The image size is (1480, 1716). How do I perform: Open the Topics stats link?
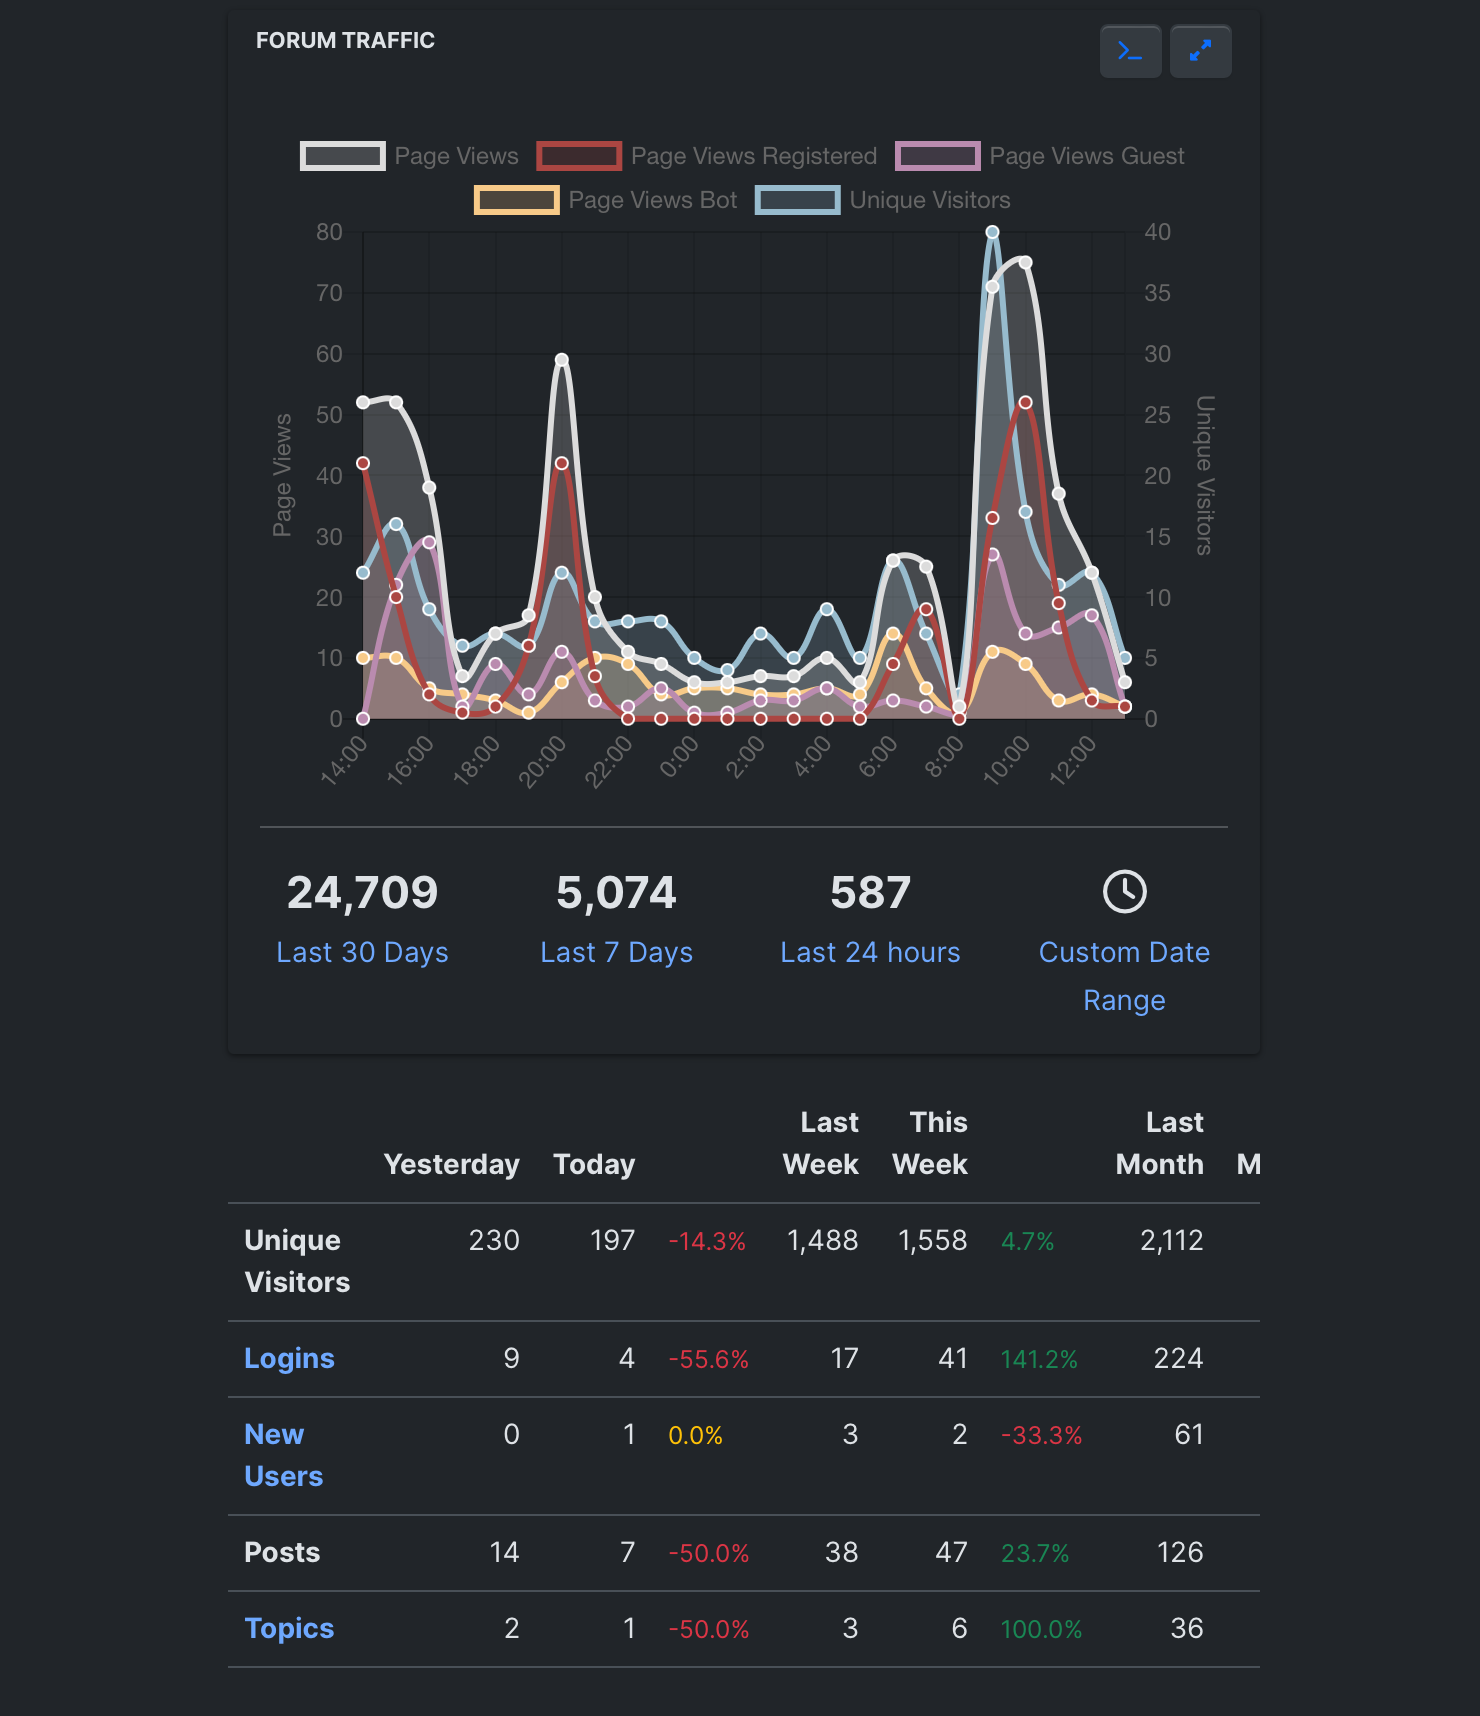[289, 1628]
